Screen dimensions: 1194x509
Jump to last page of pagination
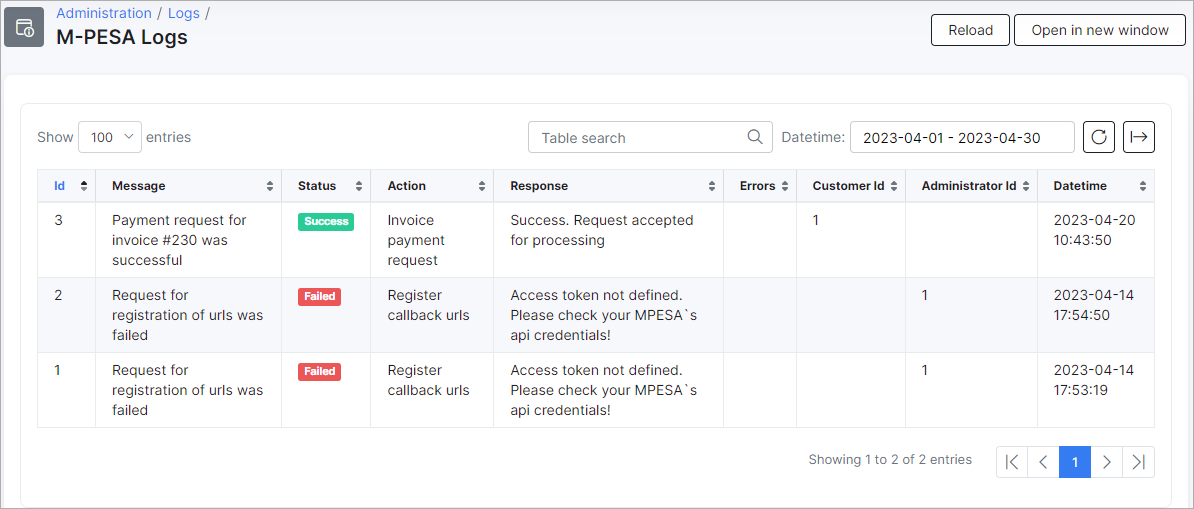(x=1138, y=462)
